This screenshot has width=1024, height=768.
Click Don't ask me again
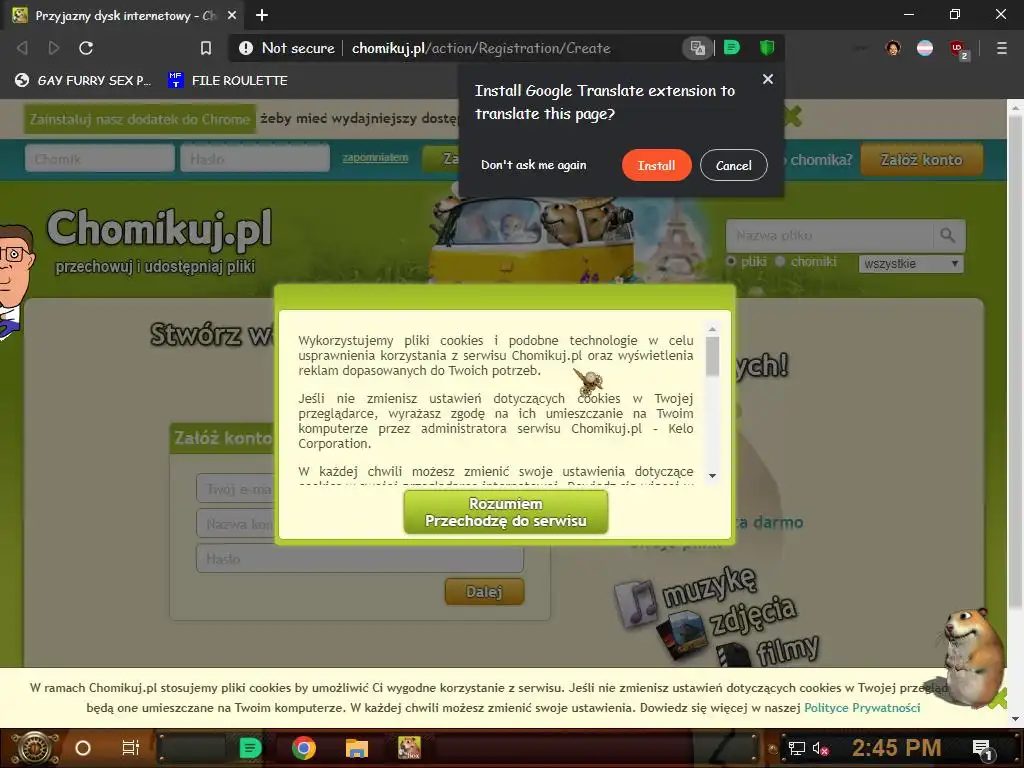pos(534,165)
